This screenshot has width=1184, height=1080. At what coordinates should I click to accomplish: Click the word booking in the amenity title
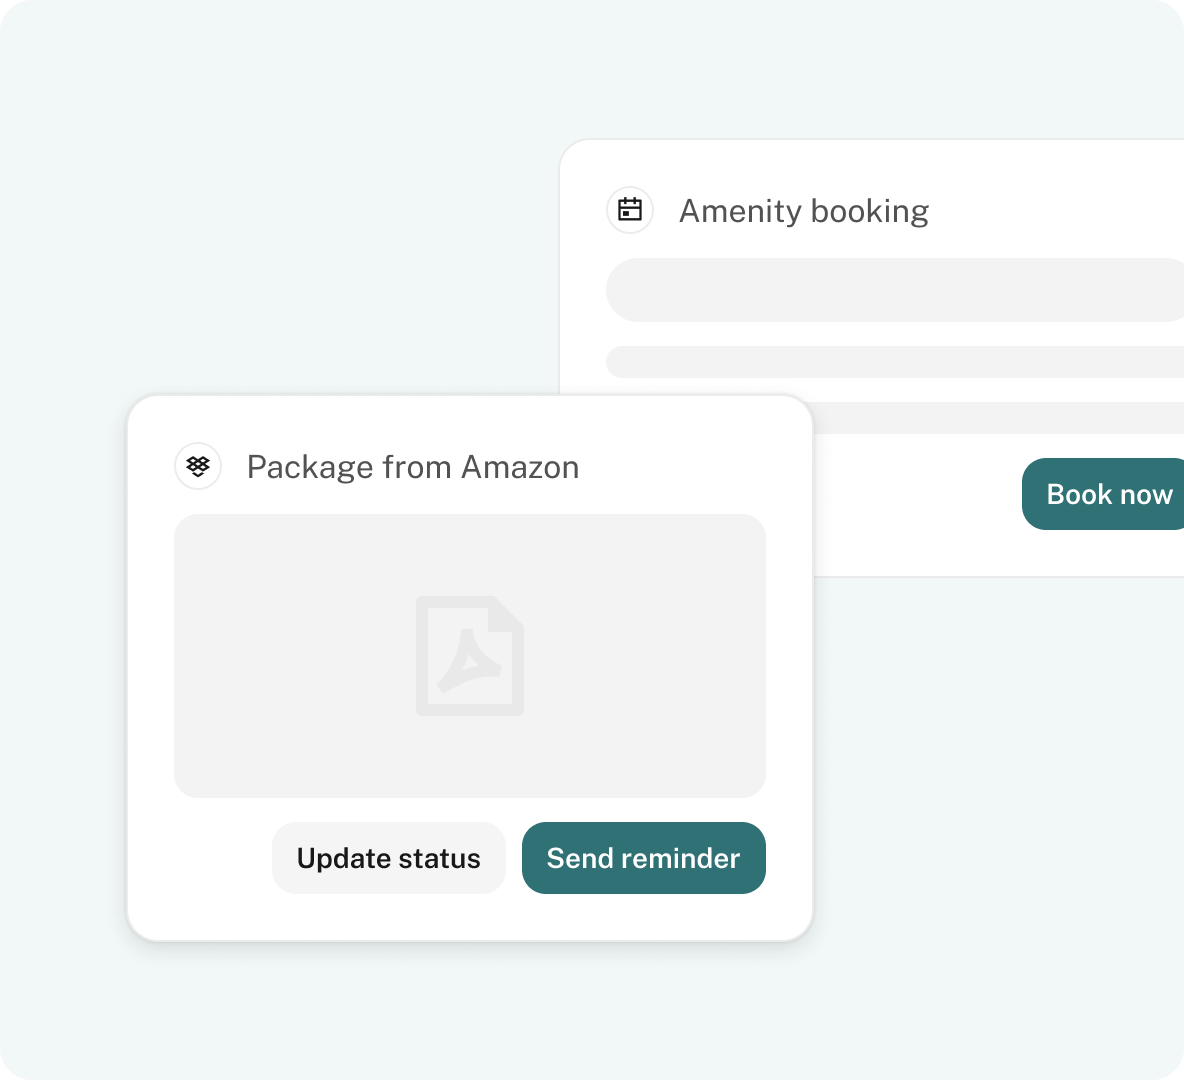coord(869,211)
